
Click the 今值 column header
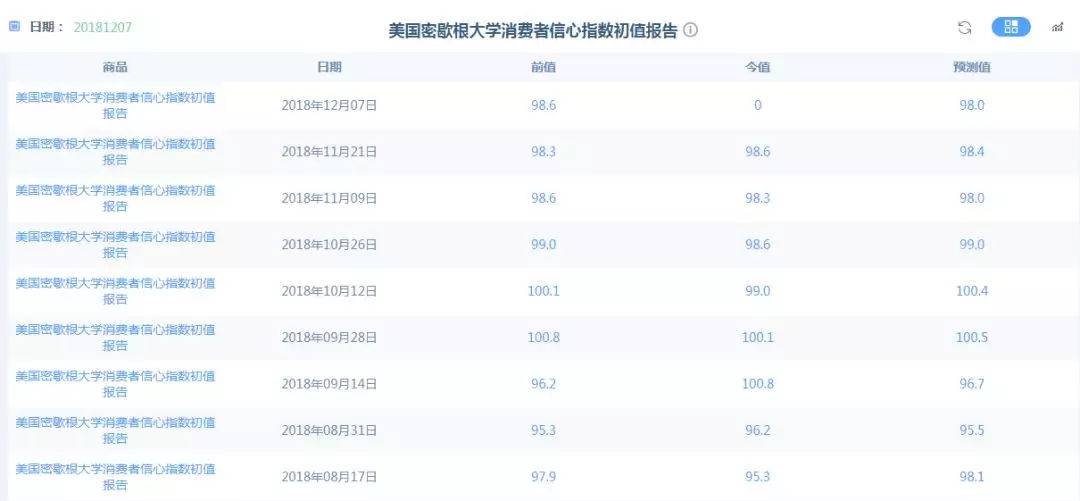[x=758, y=68]
